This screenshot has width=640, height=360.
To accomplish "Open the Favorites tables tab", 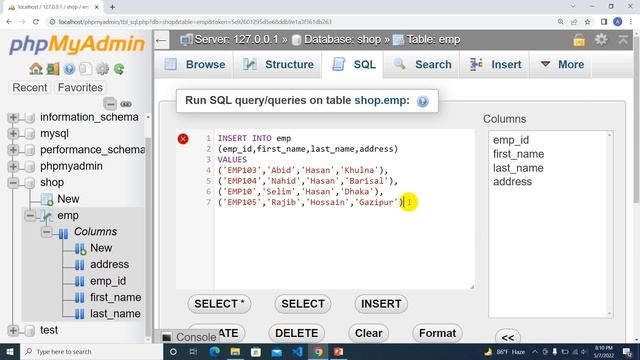I will coord(80,88).
